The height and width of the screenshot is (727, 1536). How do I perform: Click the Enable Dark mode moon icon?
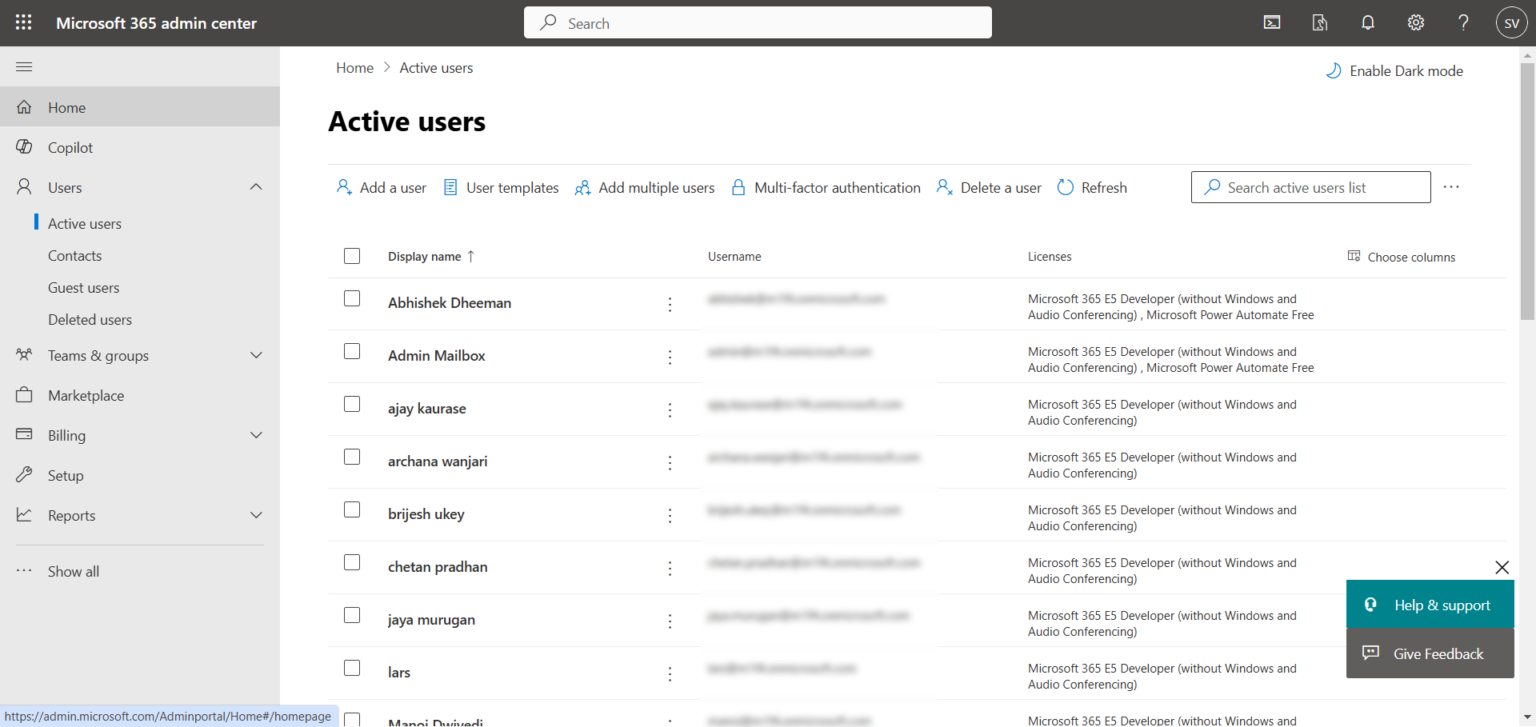click(1333, 71)
